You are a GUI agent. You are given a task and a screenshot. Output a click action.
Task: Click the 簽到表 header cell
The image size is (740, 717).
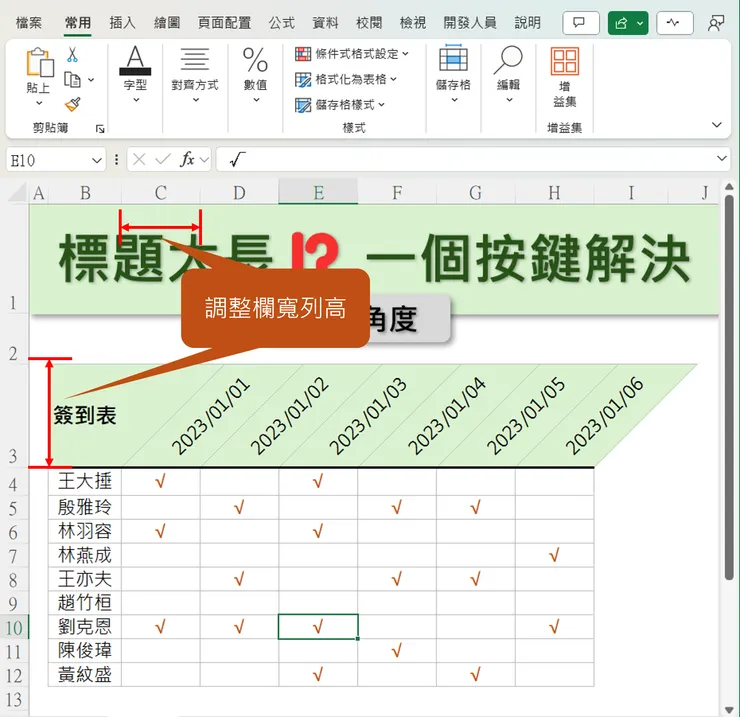coord(85,415)
